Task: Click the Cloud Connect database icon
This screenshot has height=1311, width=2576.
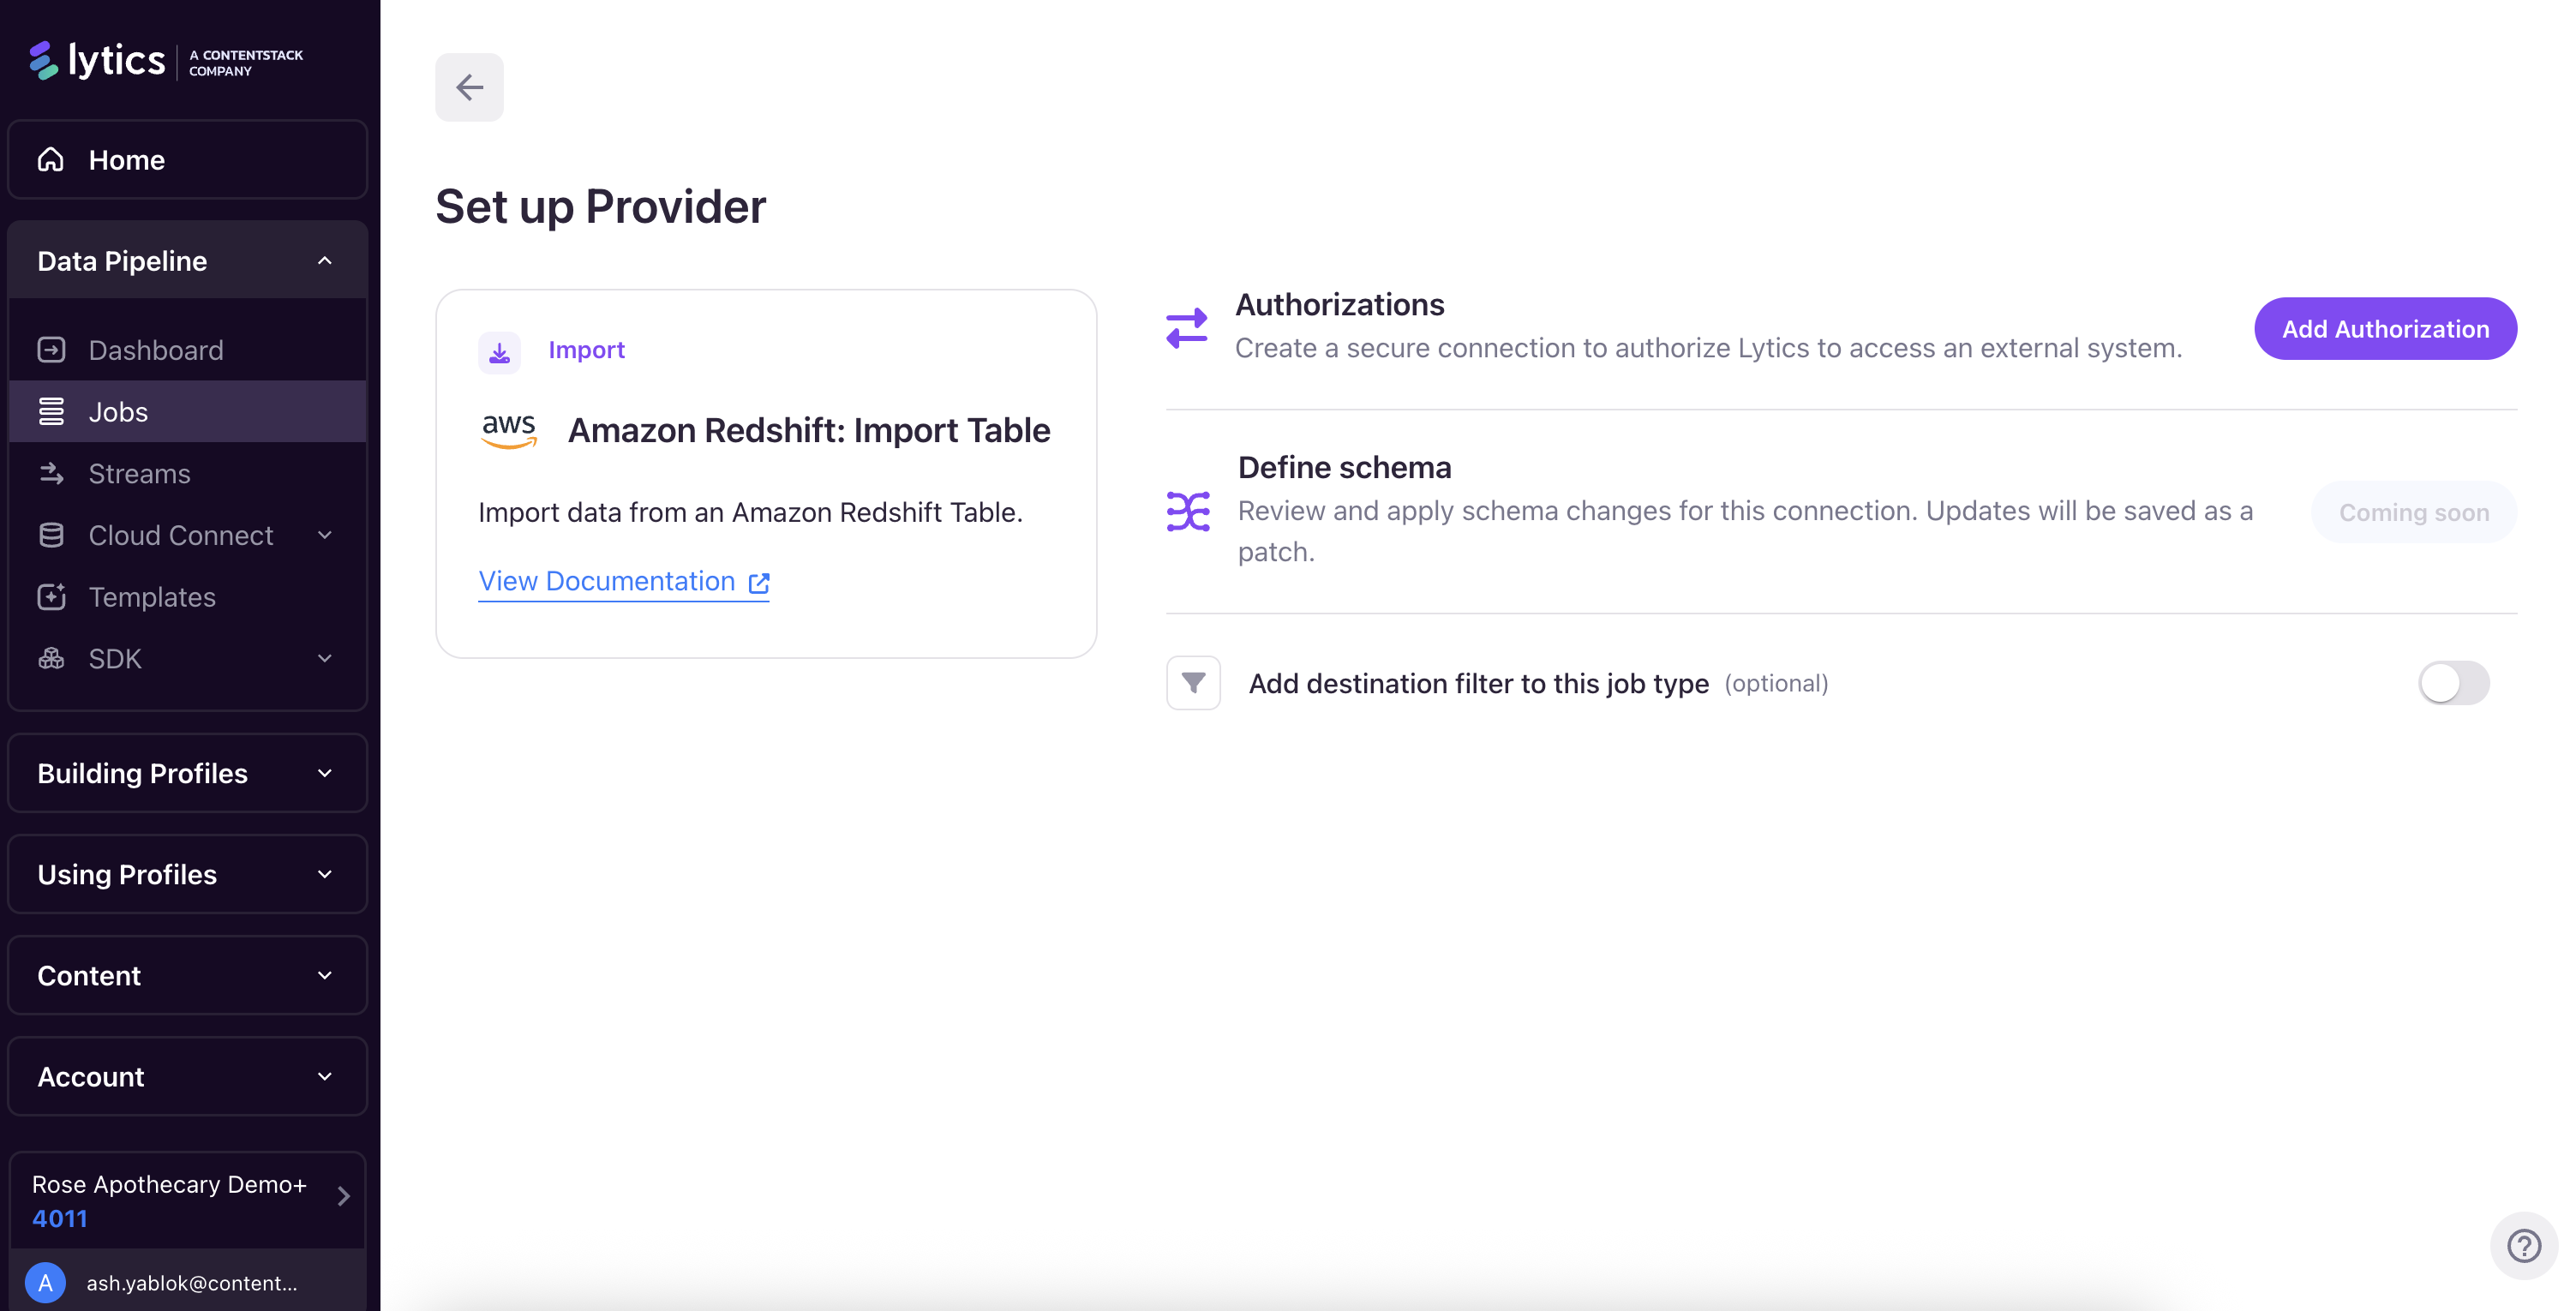Action: tap(51, 535)
